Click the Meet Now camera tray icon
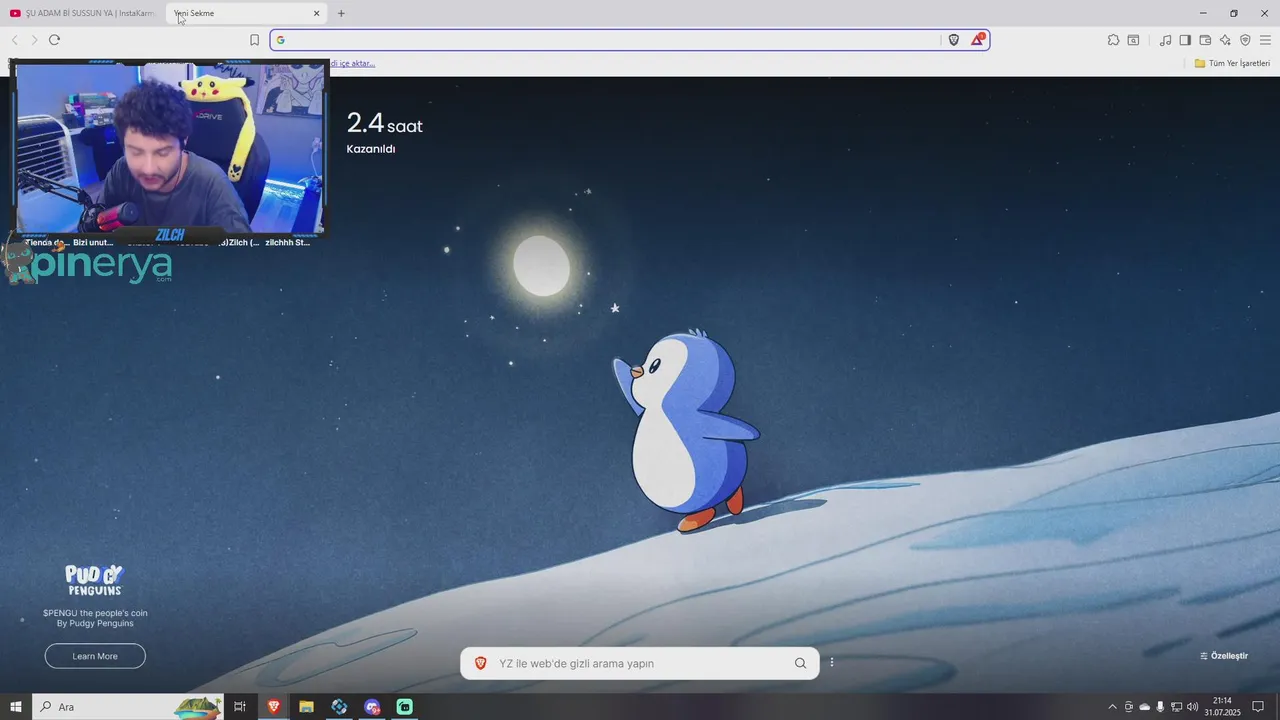1280x720 pixels. point(1129,707)
